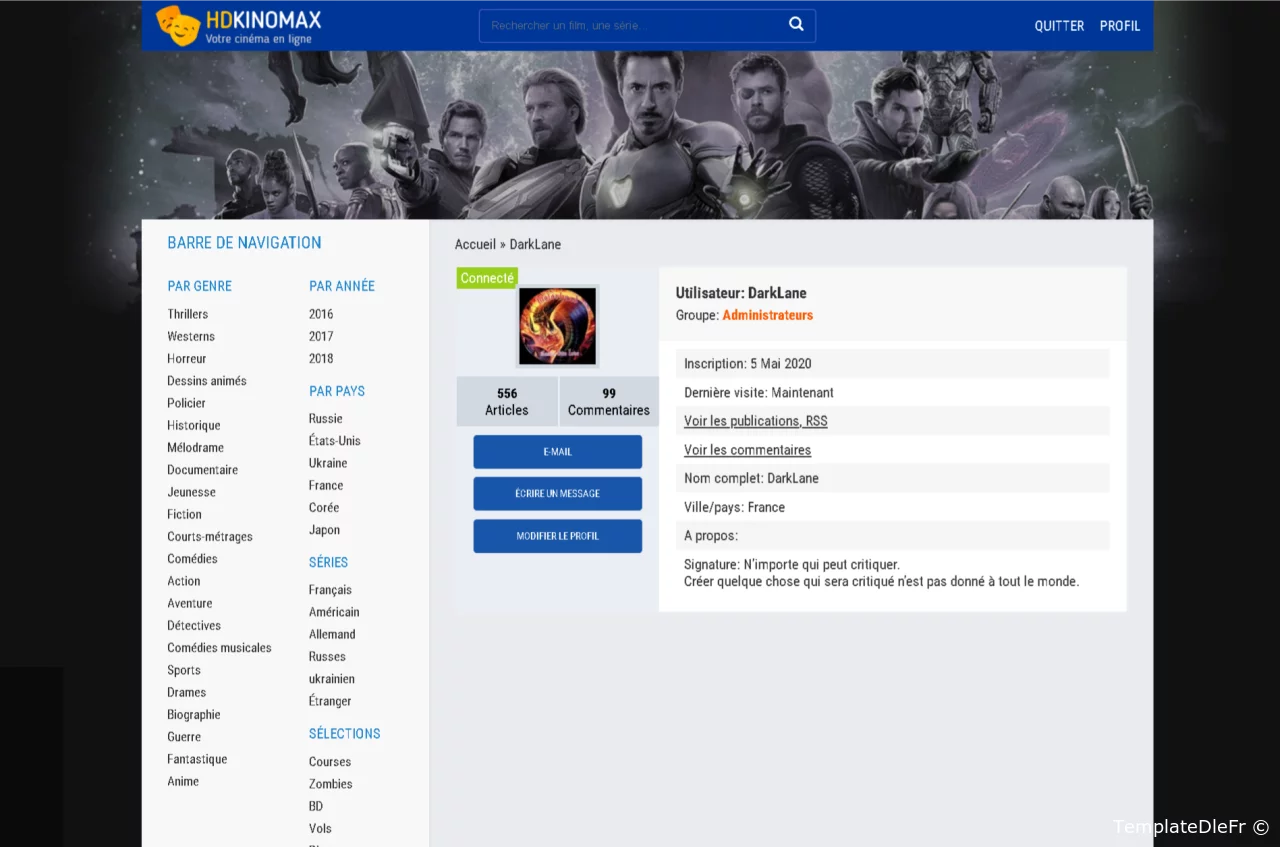Select the Thrillers genre link
The height and width of the screenshot is (847, 1280).
pos(188,314)
